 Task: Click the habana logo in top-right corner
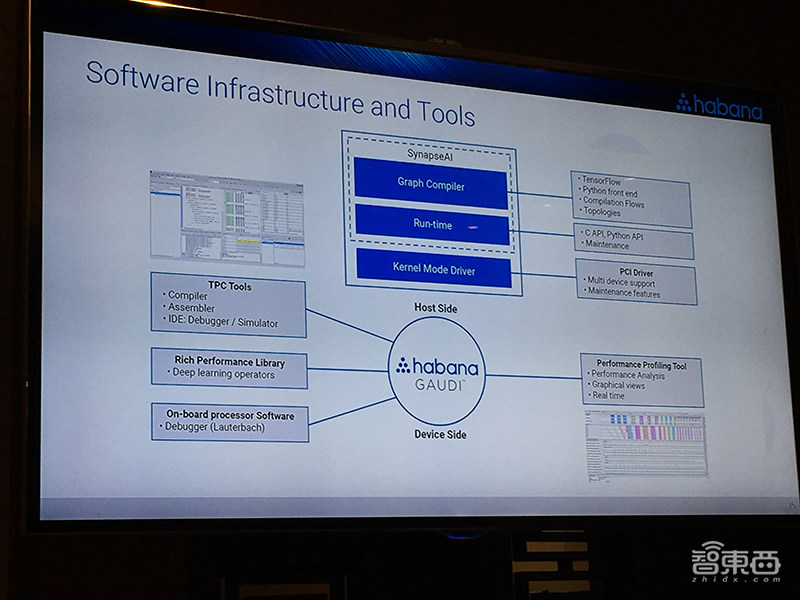coord(718,104)
